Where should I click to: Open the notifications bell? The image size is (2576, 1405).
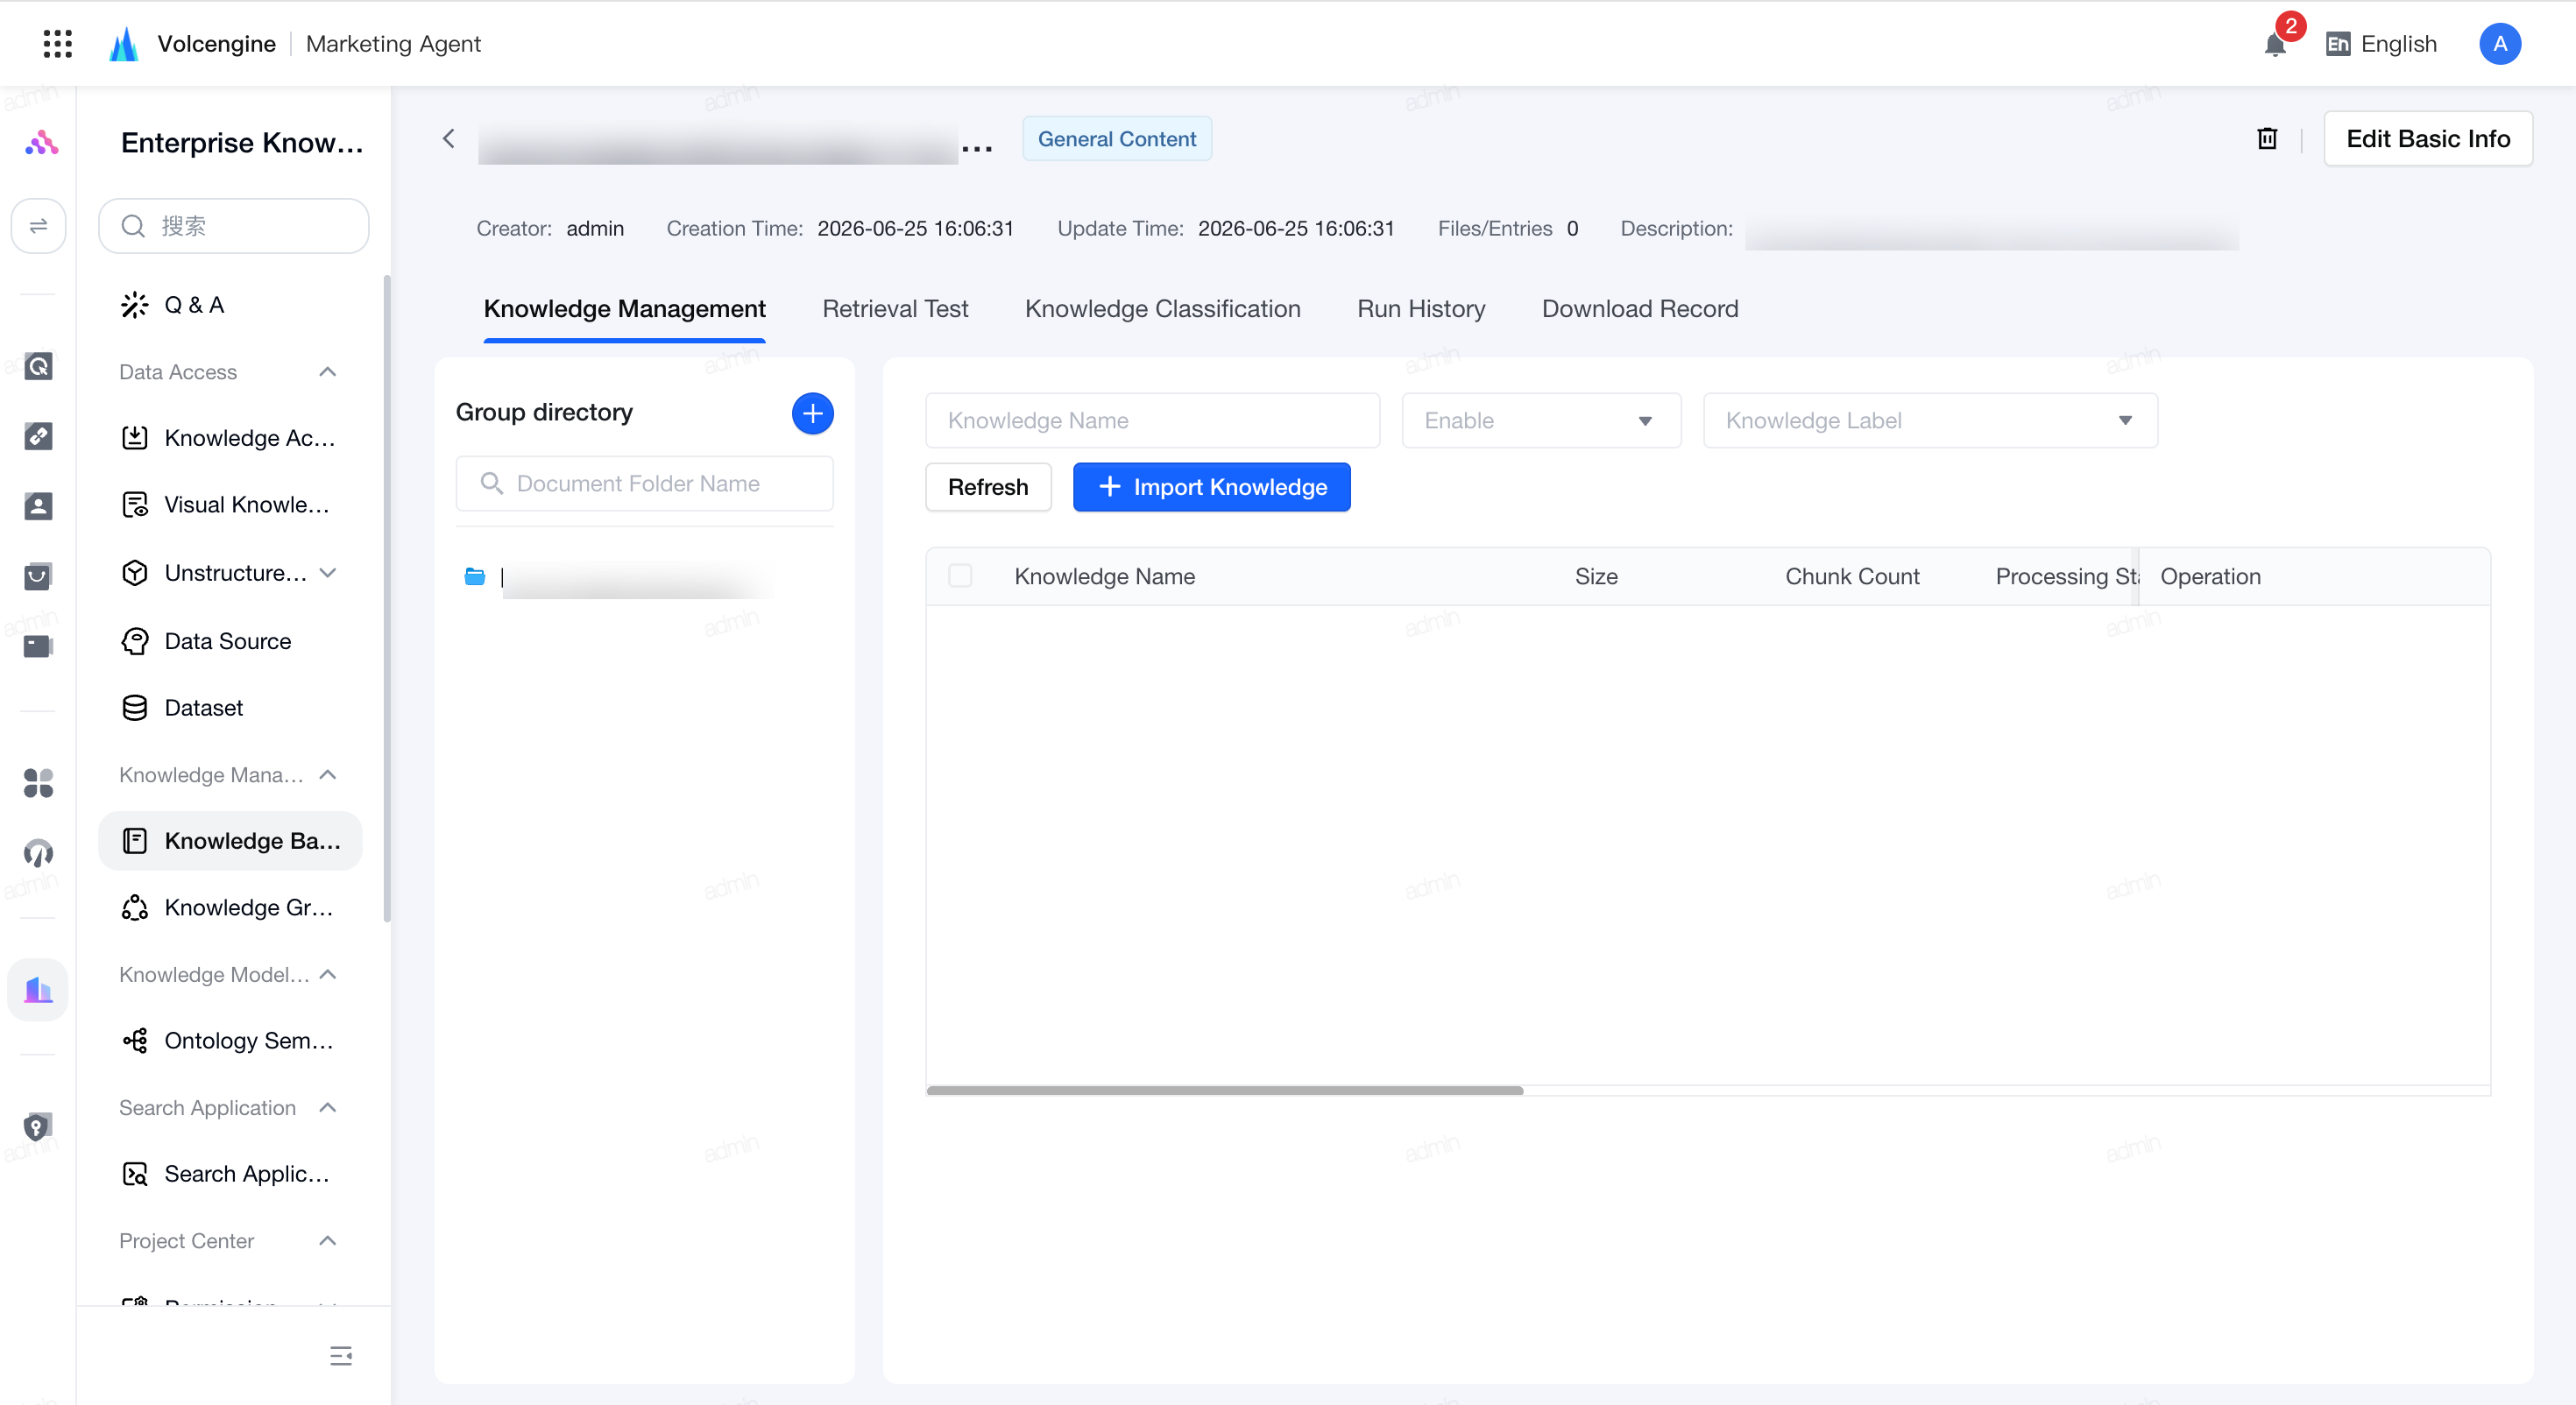[2275, 44]
